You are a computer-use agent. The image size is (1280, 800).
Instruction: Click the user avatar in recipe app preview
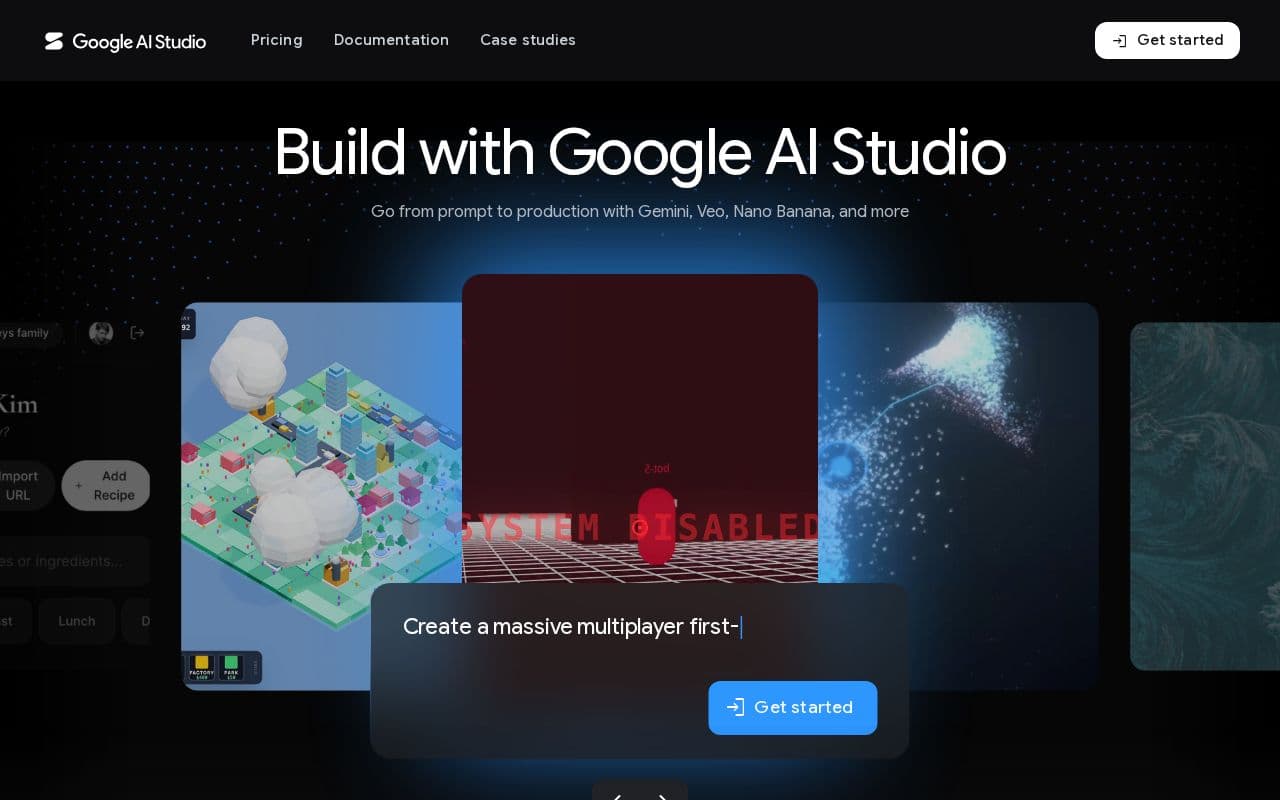click(101, 333)
